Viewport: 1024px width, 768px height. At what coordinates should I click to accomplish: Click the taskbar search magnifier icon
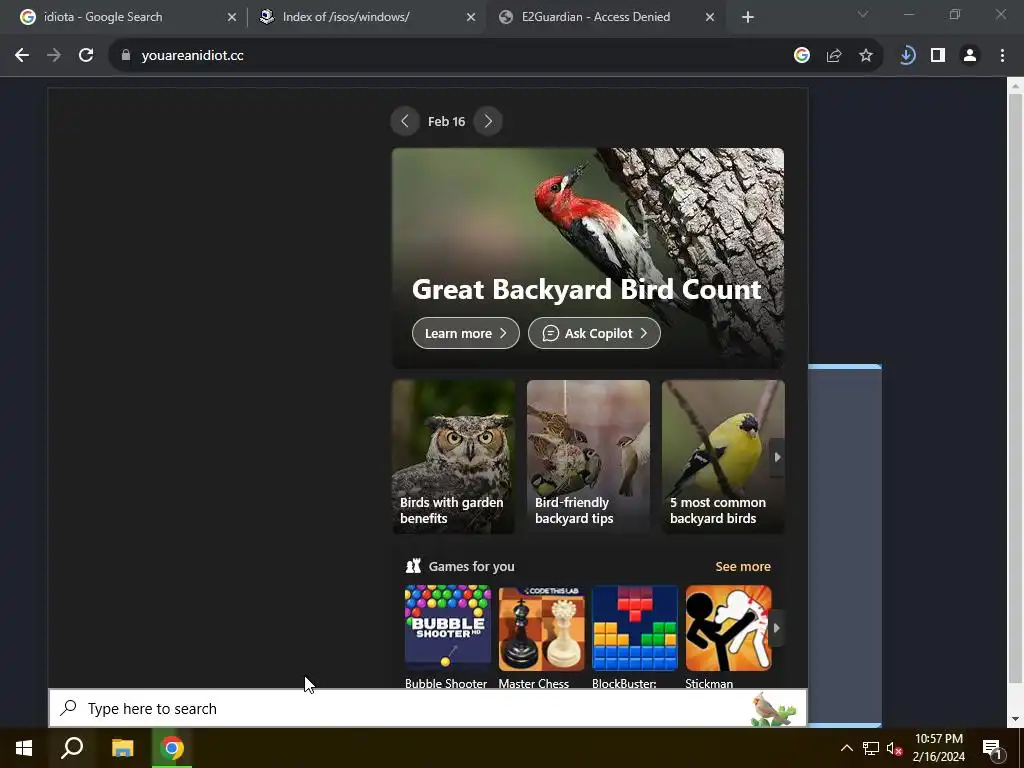(x=72, y=748)
